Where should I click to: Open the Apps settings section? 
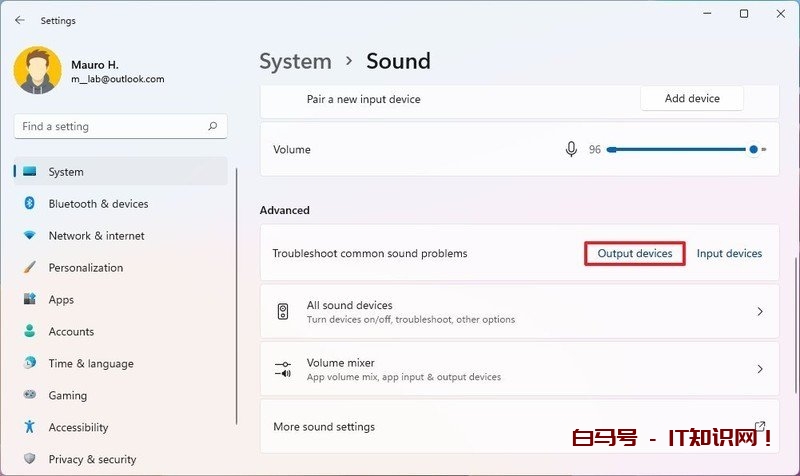click(x=61, y=300)
